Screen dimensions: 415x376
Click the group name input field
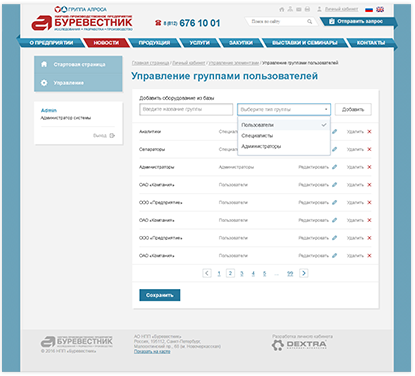tap(186, 109)
